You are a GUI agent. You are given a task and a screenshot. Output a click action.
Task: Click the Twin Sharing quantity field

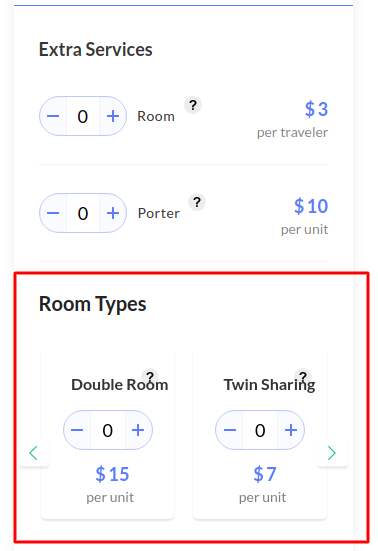pos(260,430)
